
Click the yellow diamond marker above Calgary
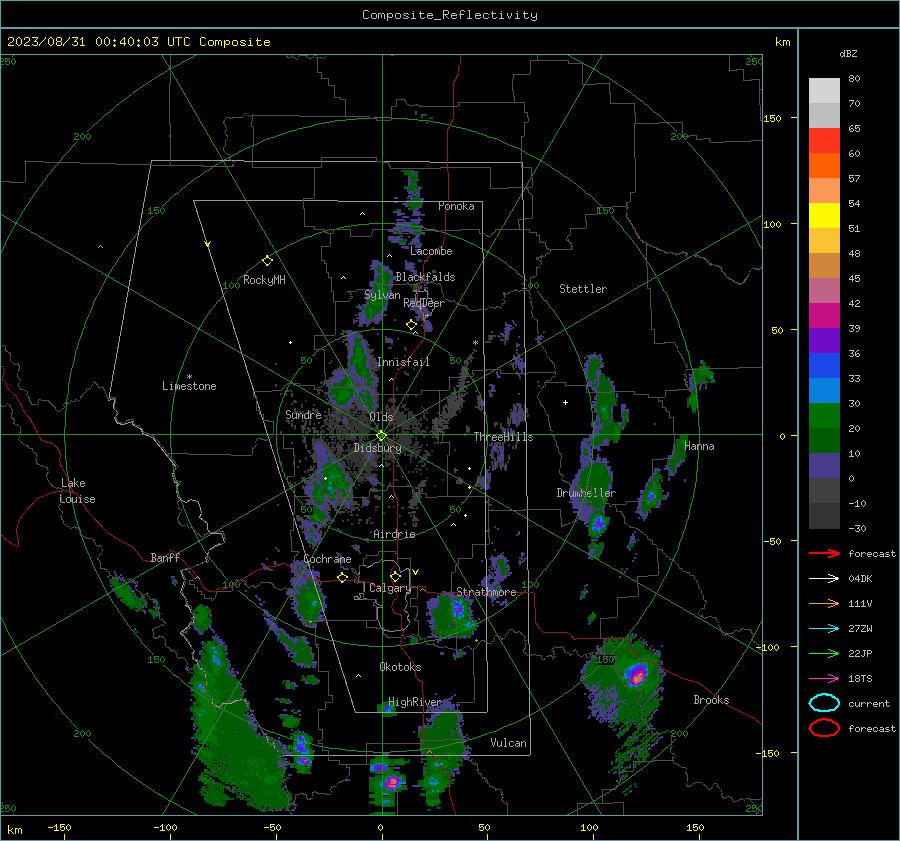tap(395, 576)
